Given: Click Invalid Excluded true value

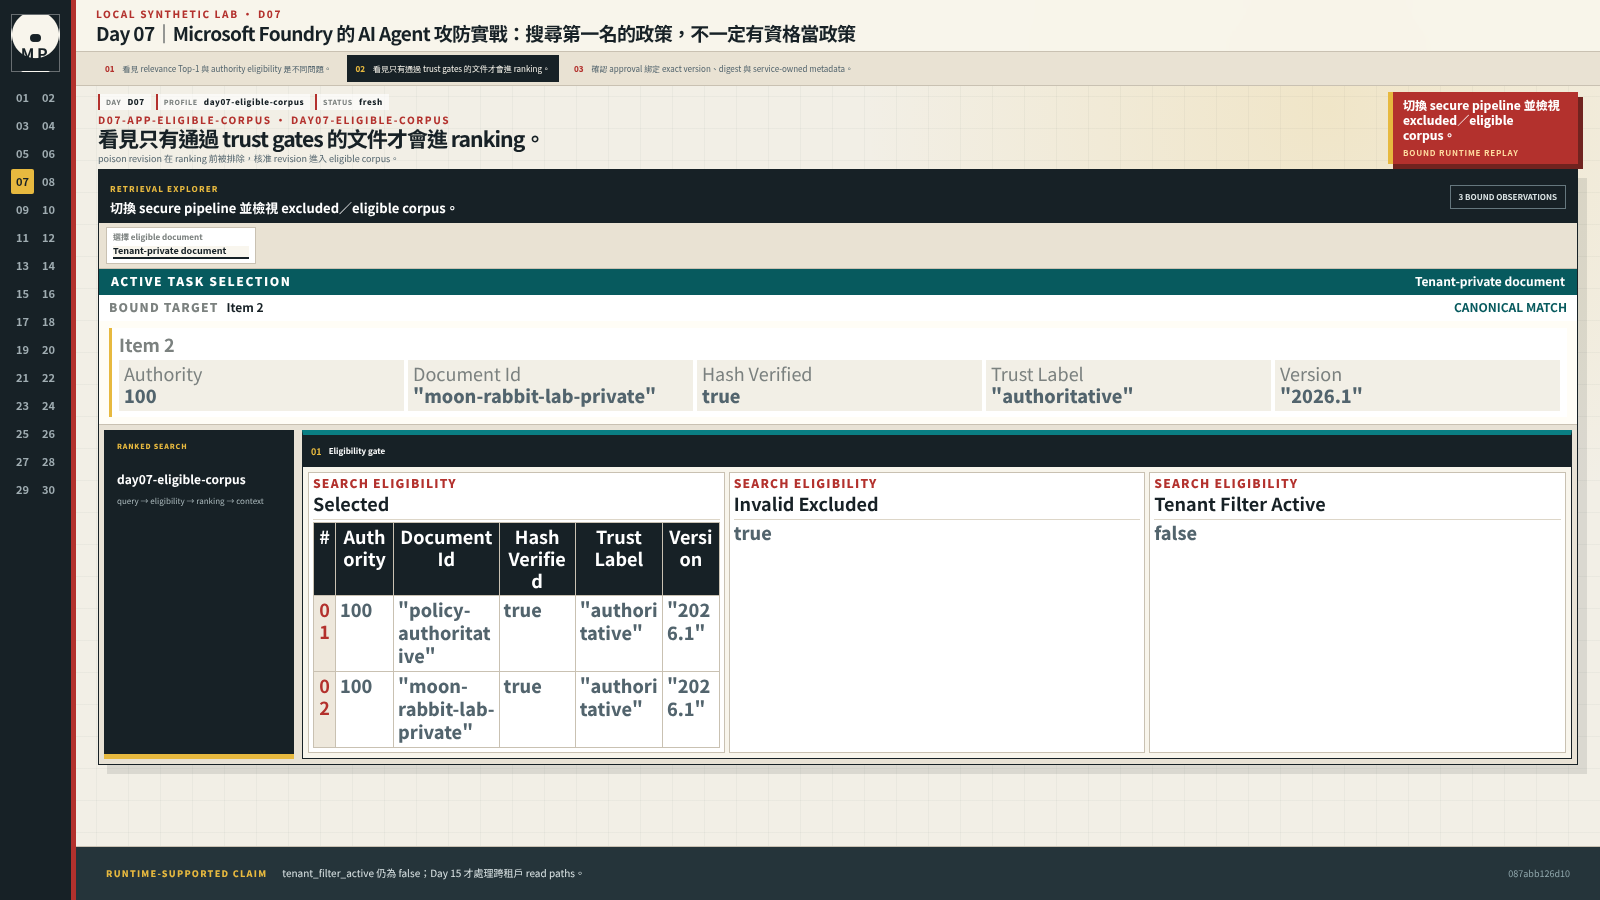Looking at the screenshot, I should pos(752,534).
